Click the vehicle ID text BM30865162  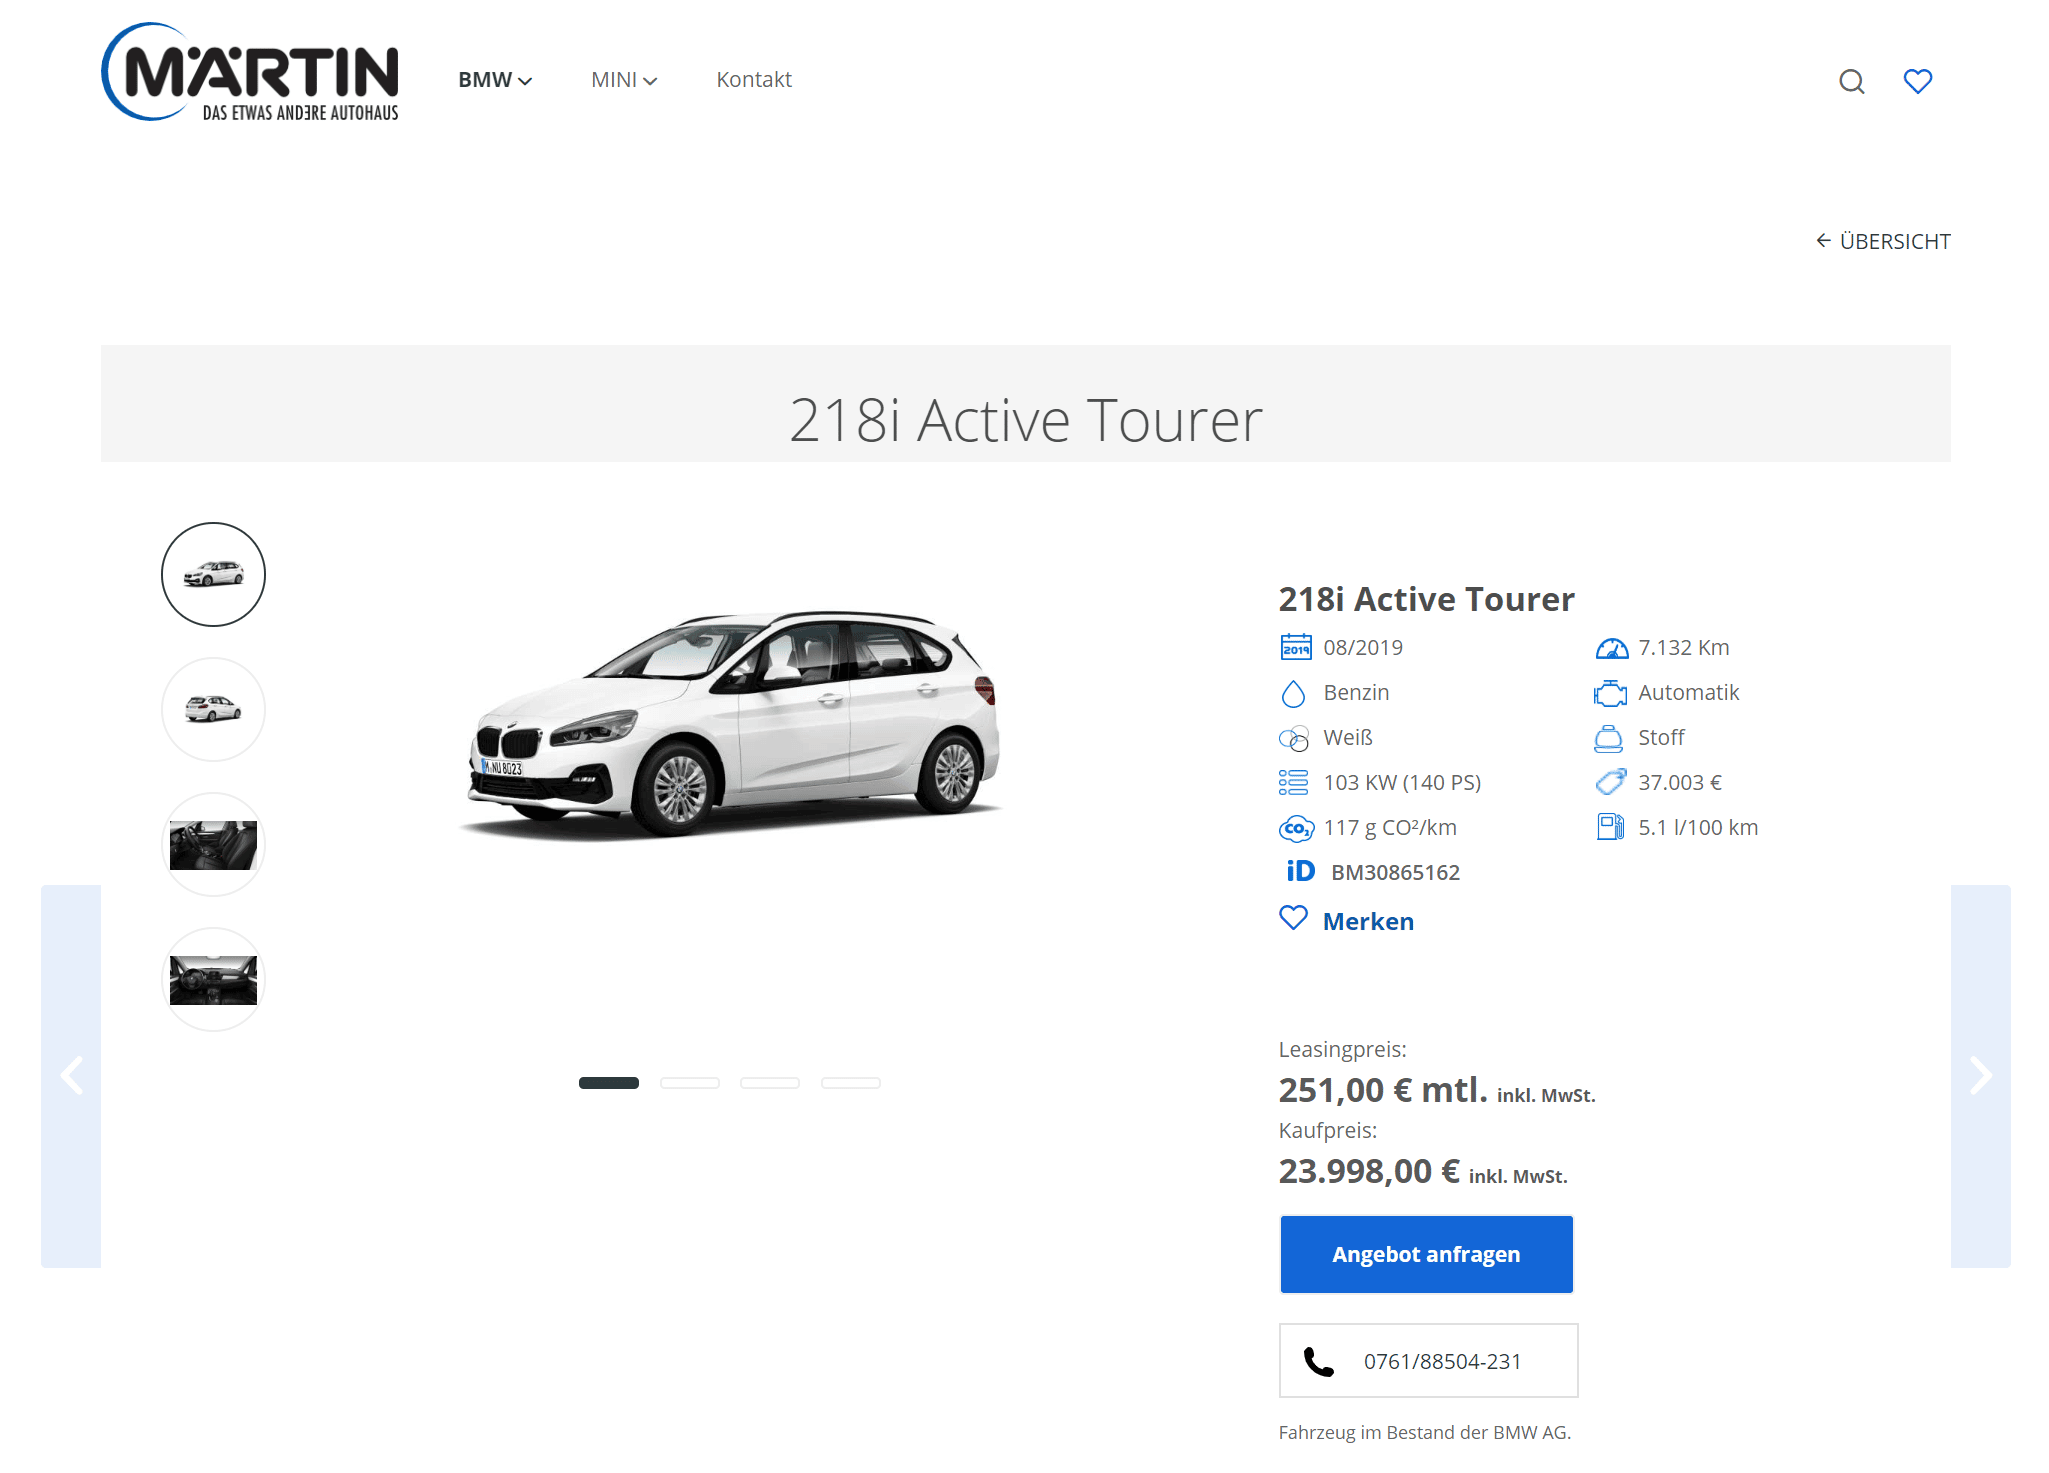(x=1395, y=873)
